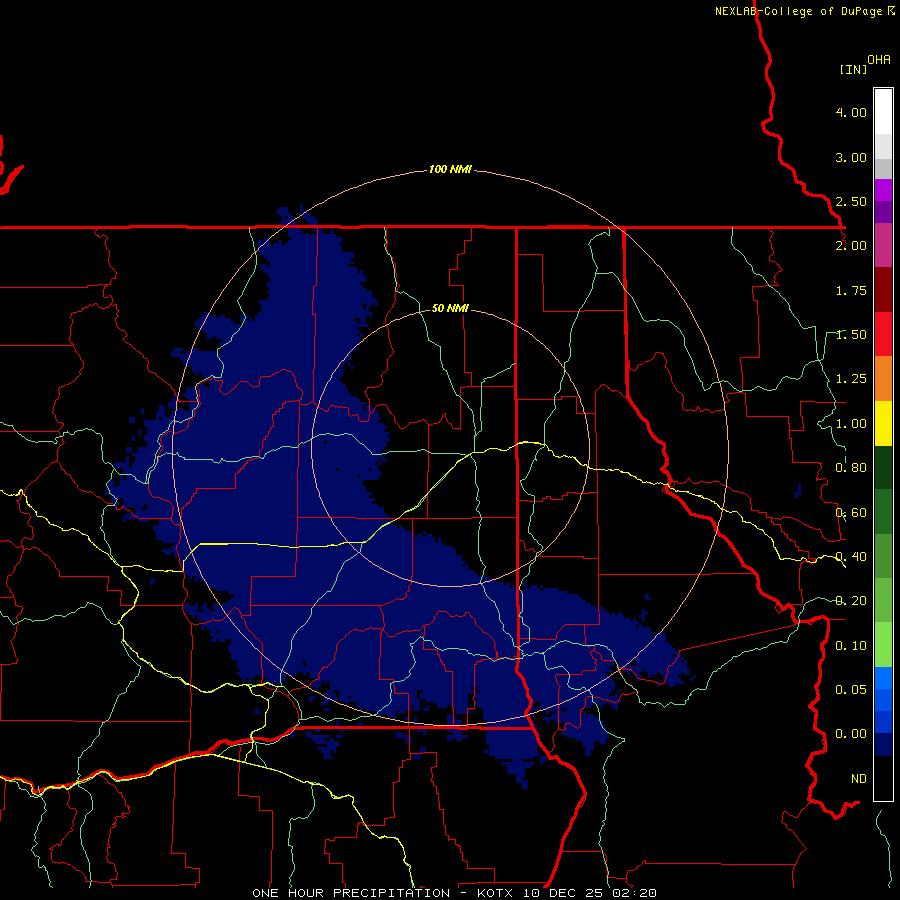
Task: Click the 0.40 legend value
Action: pyautogui.click(x=851, y=557)
